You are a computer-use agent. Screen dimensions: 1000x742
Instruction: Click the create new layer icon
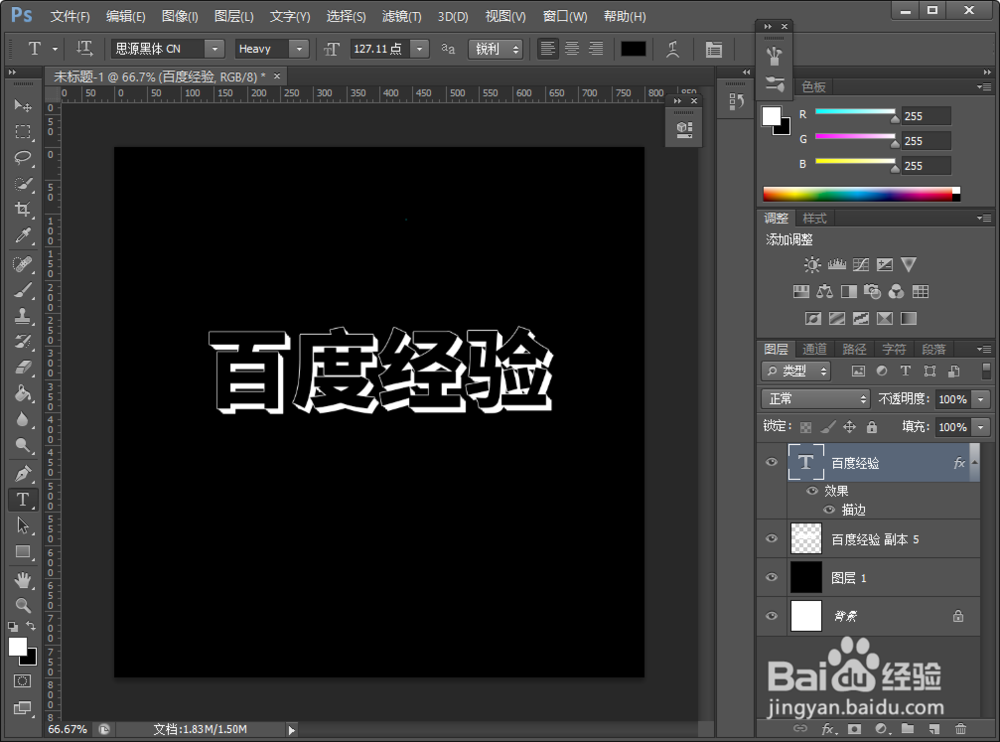[x=934, y=729]
